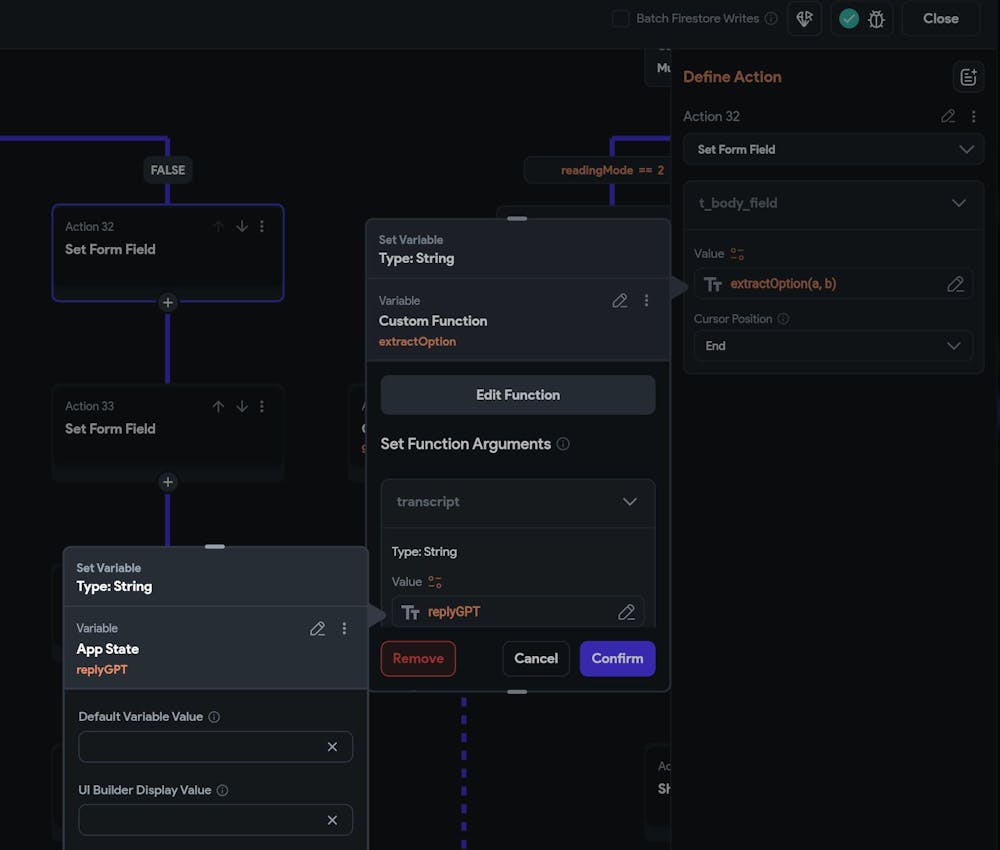The height and width of the screenshot is (850, 1000).
Task: Click into Default Variable Value input
Action: coord(216,747)
